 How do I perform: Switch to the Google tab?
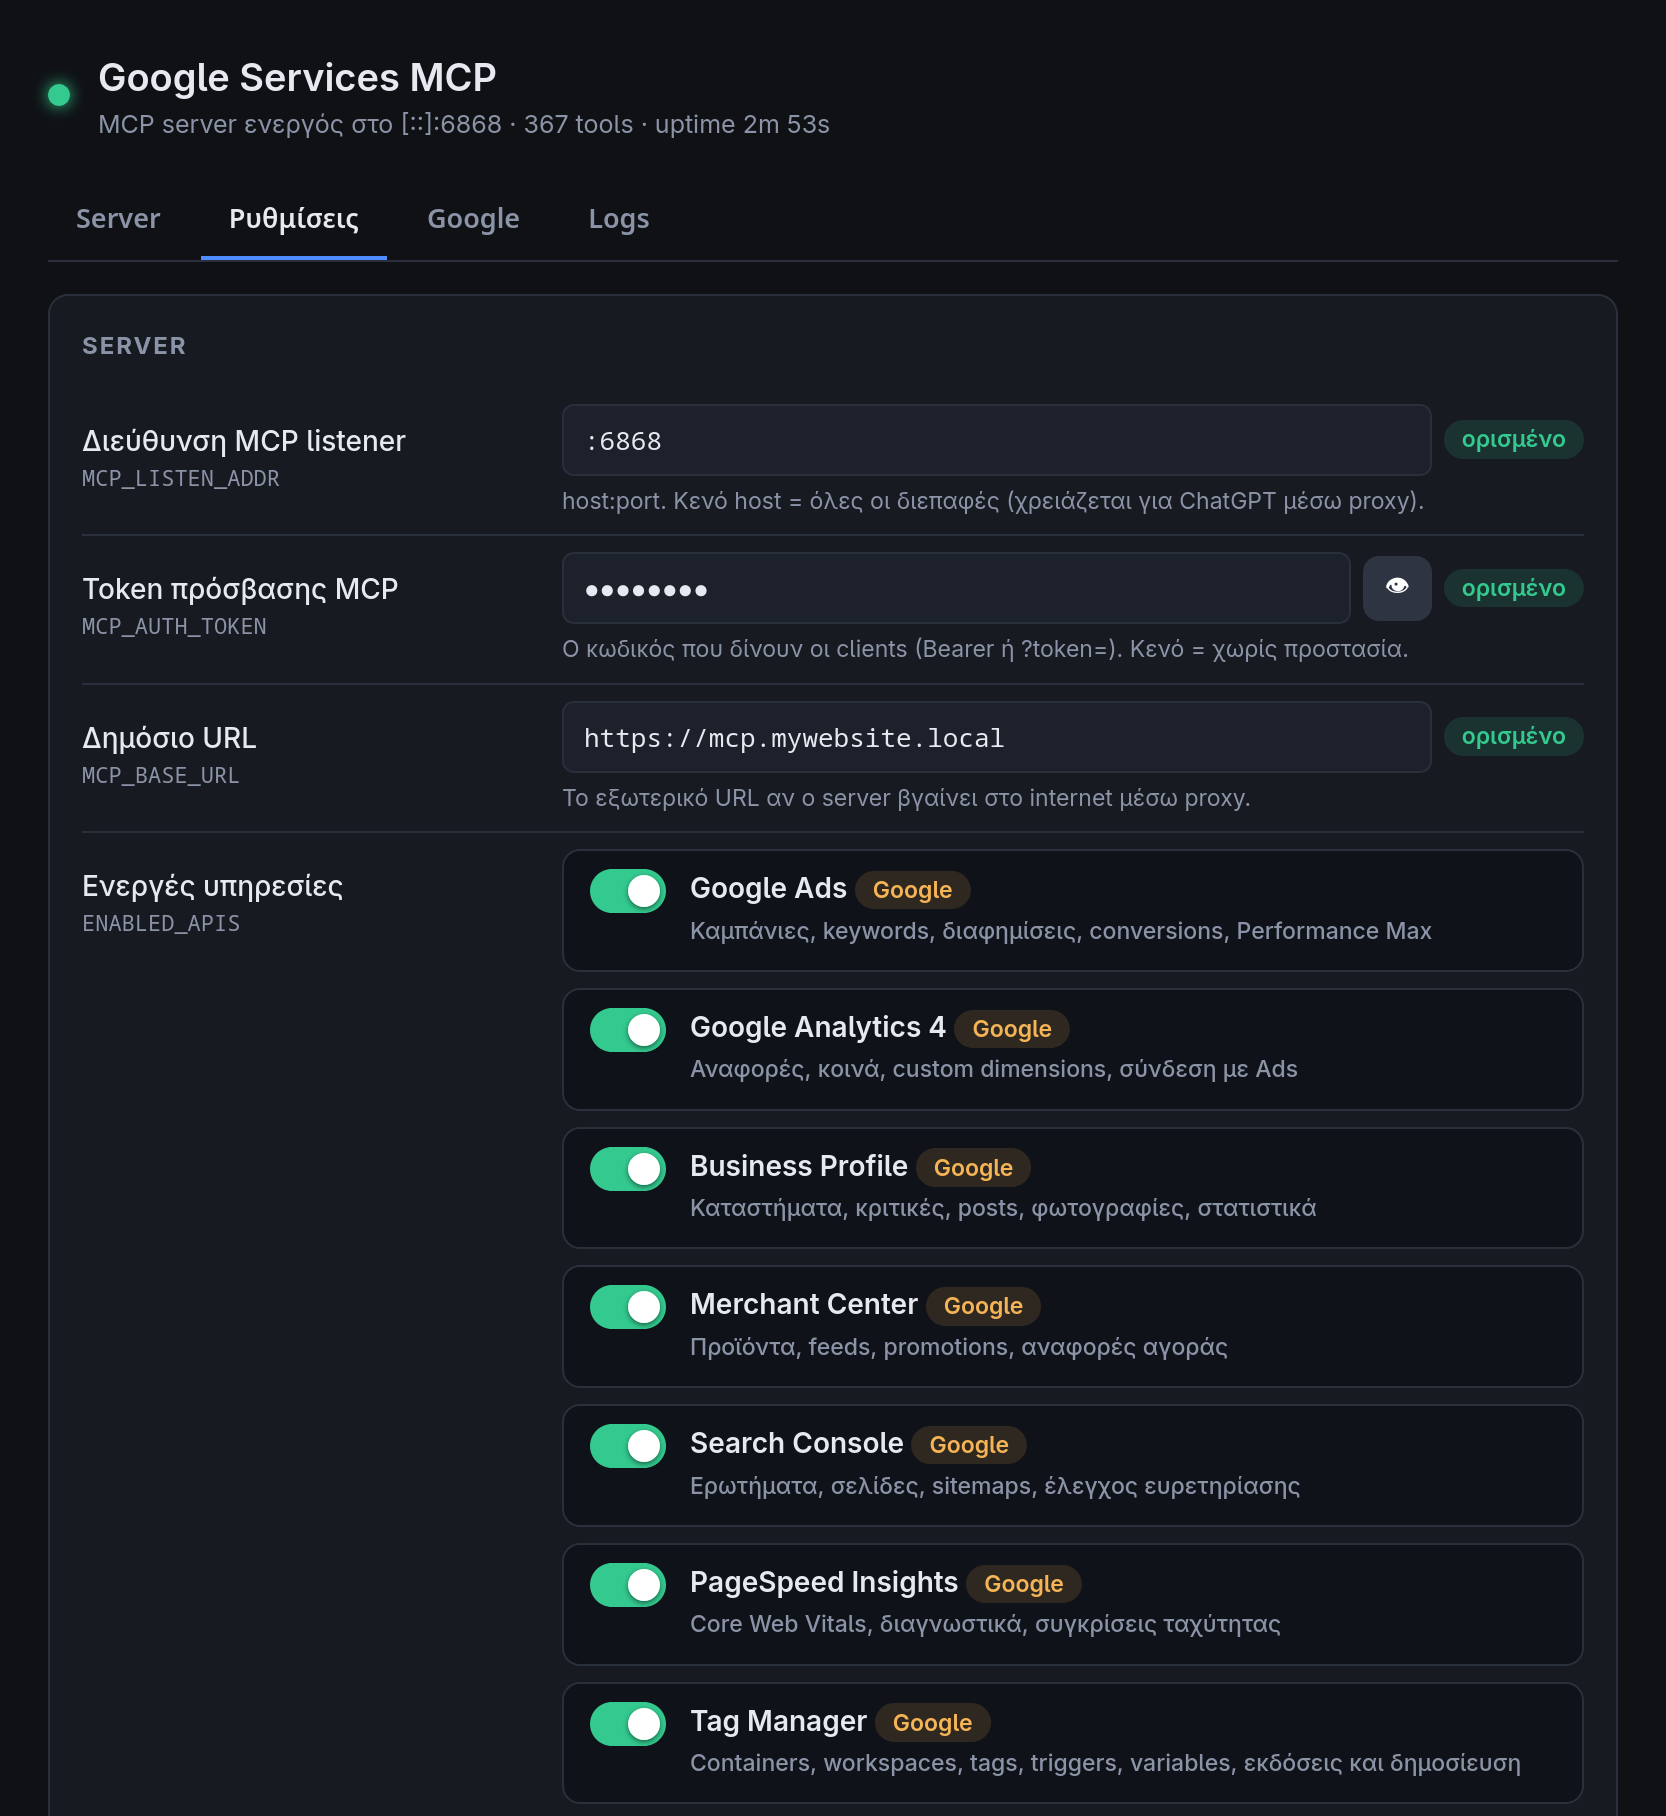(x=473, y=219)
